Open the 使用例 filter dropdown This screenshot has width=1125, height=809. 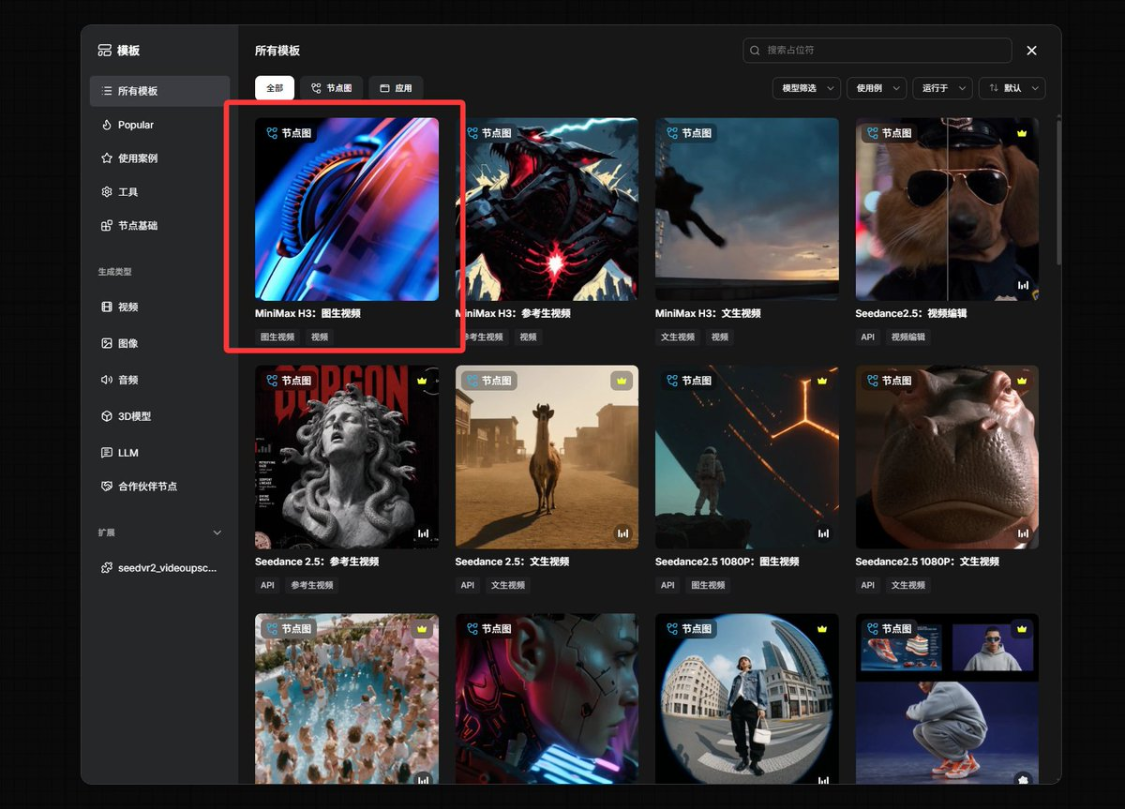pos(876,88)
